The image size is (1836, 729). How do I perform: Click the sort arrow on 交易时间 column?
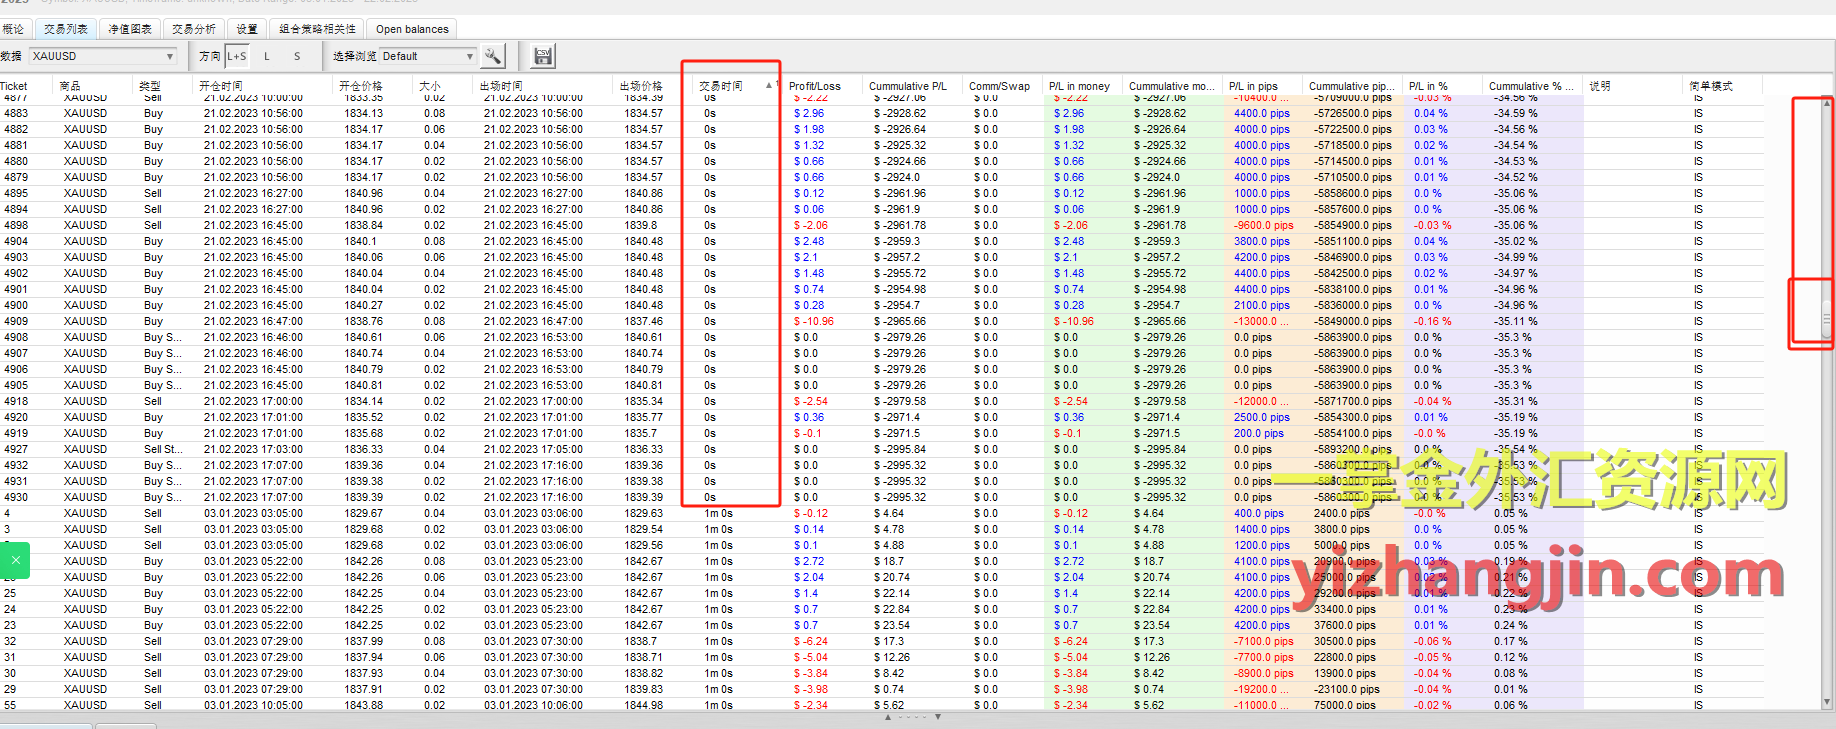[769, 86]
